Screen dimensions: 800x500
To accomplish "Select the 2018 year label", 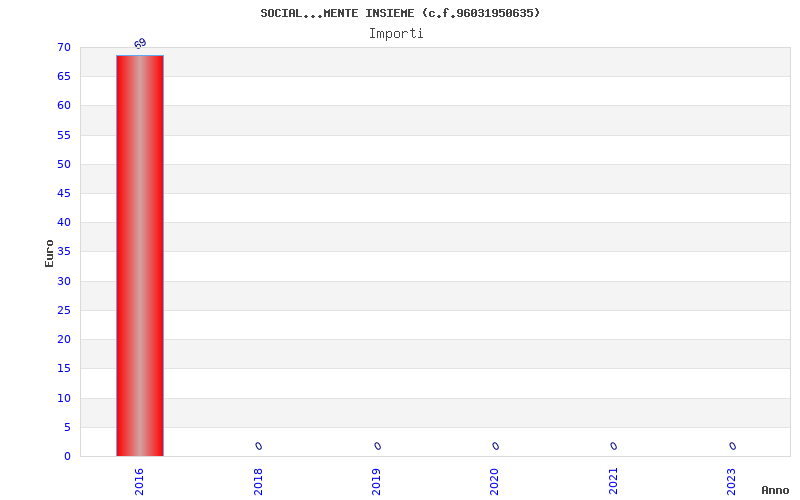I will [258, 481].
